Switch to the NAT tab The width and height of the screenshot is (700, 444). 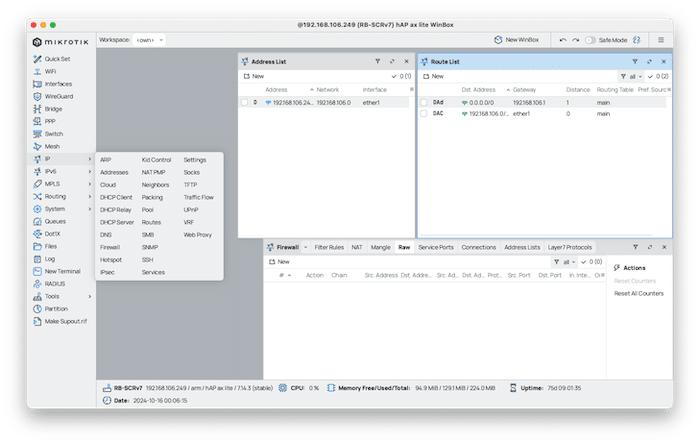[357, 247]
